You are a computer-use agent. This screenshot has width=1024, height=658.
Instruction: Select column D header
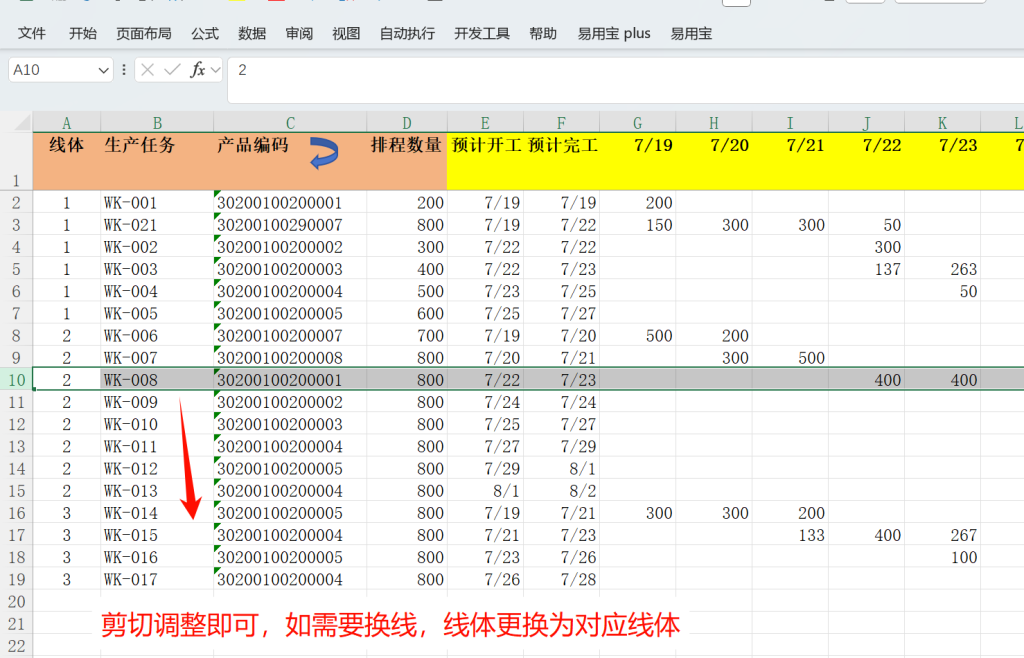point(407,123)
